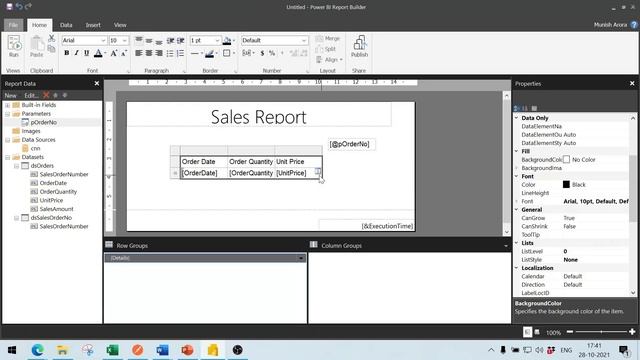Open PowerPoint from the taskbar
This screenshot has height=360, width=640.
187,350
